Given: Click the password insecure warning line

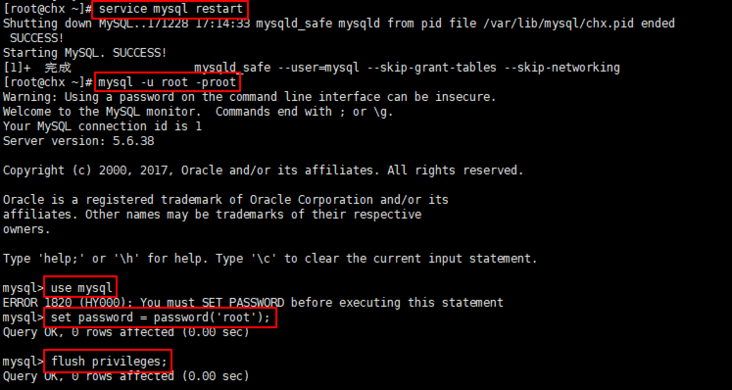Looking at the screenshot, I should pyautogui.click(x=249, y=97).
